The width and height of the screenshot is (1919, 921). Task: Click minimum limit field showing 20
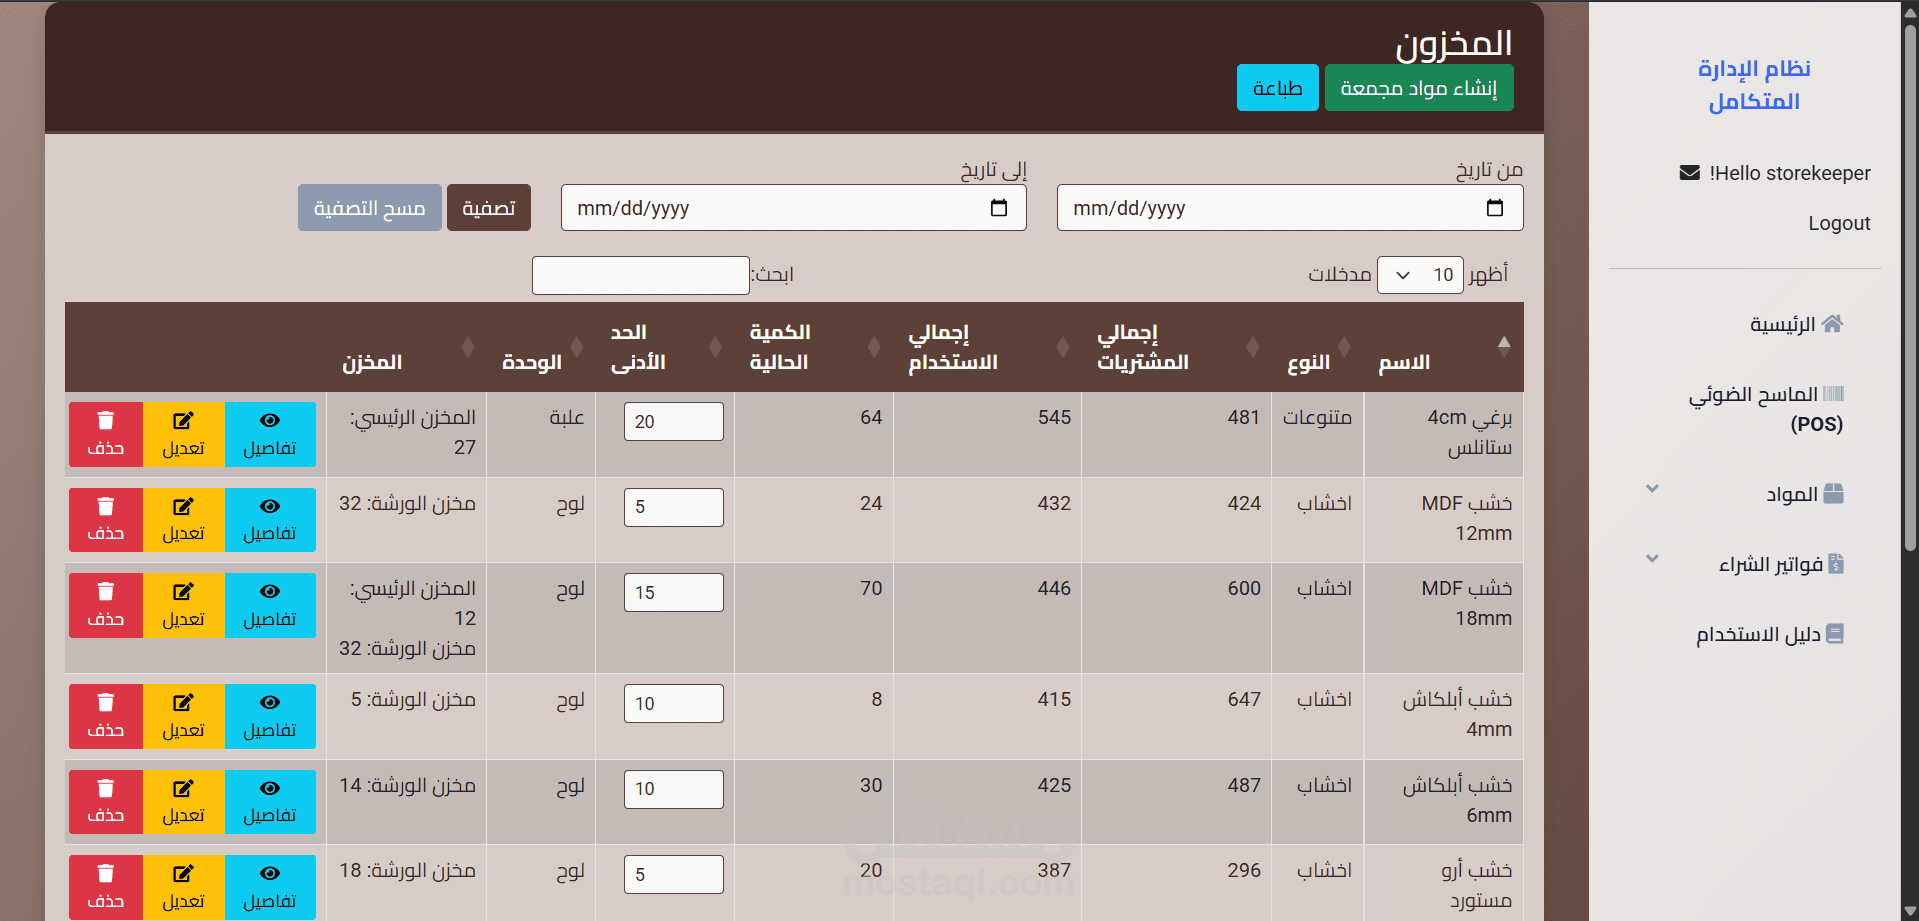pyautogui.click(x=674, y=422)
